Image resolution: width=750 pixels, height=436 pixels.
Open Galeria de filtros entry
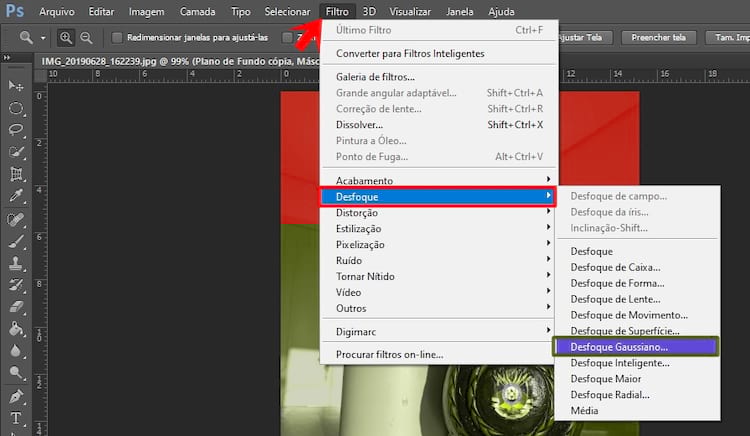tap(375, 77)
